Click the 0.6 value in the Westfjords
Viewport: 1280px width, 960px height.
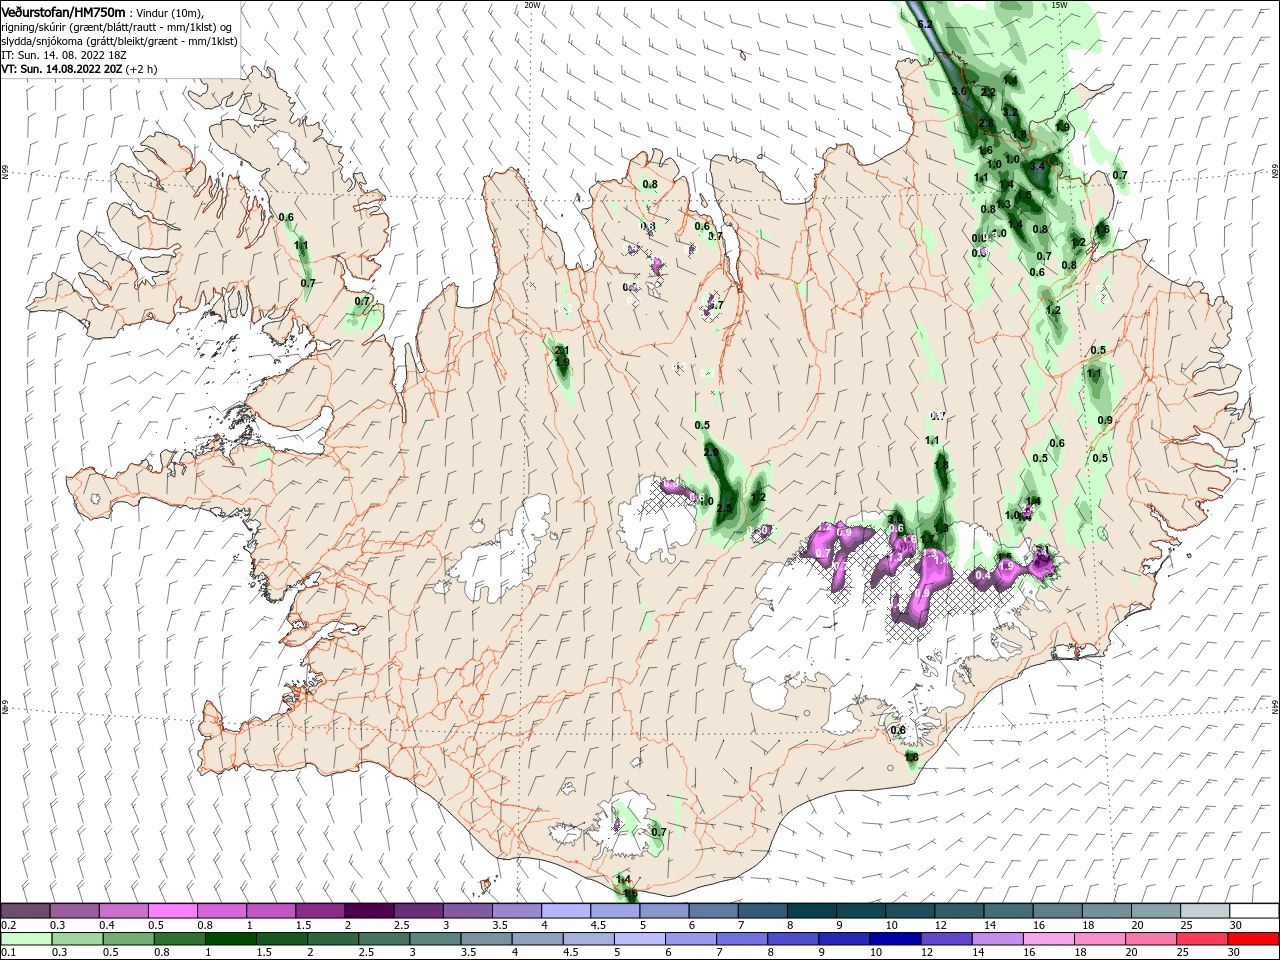286,217
